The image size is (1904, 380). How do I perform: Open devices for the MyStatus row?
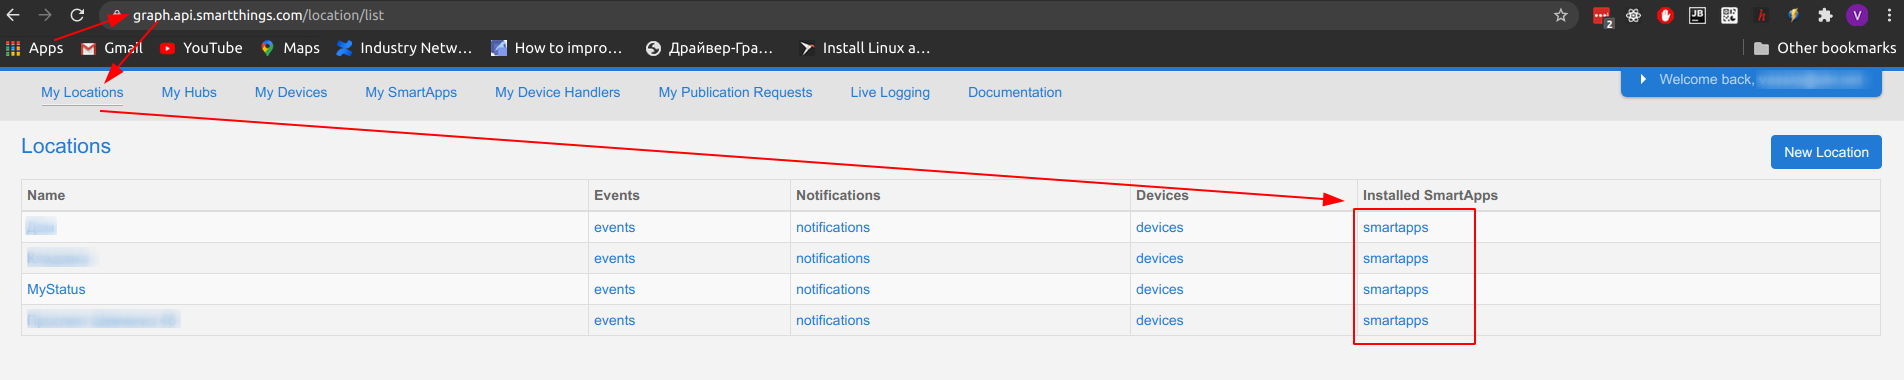1159,289
